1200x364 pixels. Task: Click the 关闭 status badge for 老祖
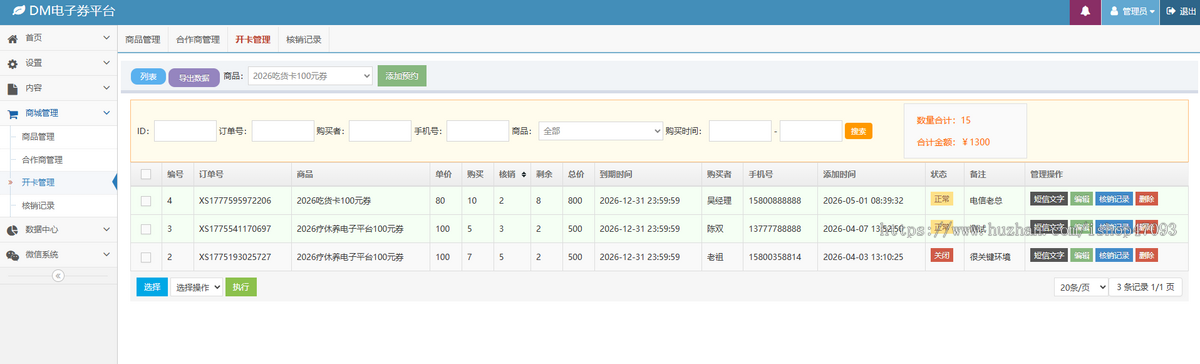[942, 255]
